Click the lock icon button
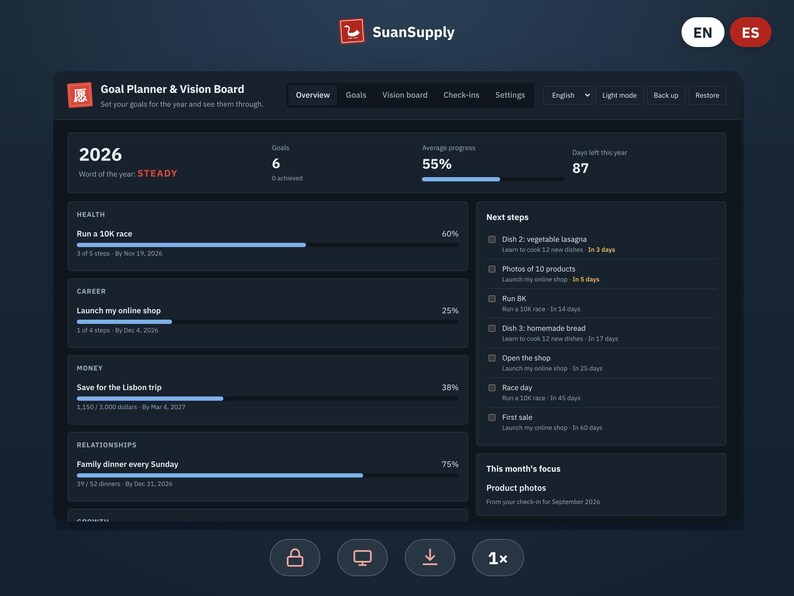Viewport: 794px width, 596px height. pyautogui.click(x=295, y=558)
